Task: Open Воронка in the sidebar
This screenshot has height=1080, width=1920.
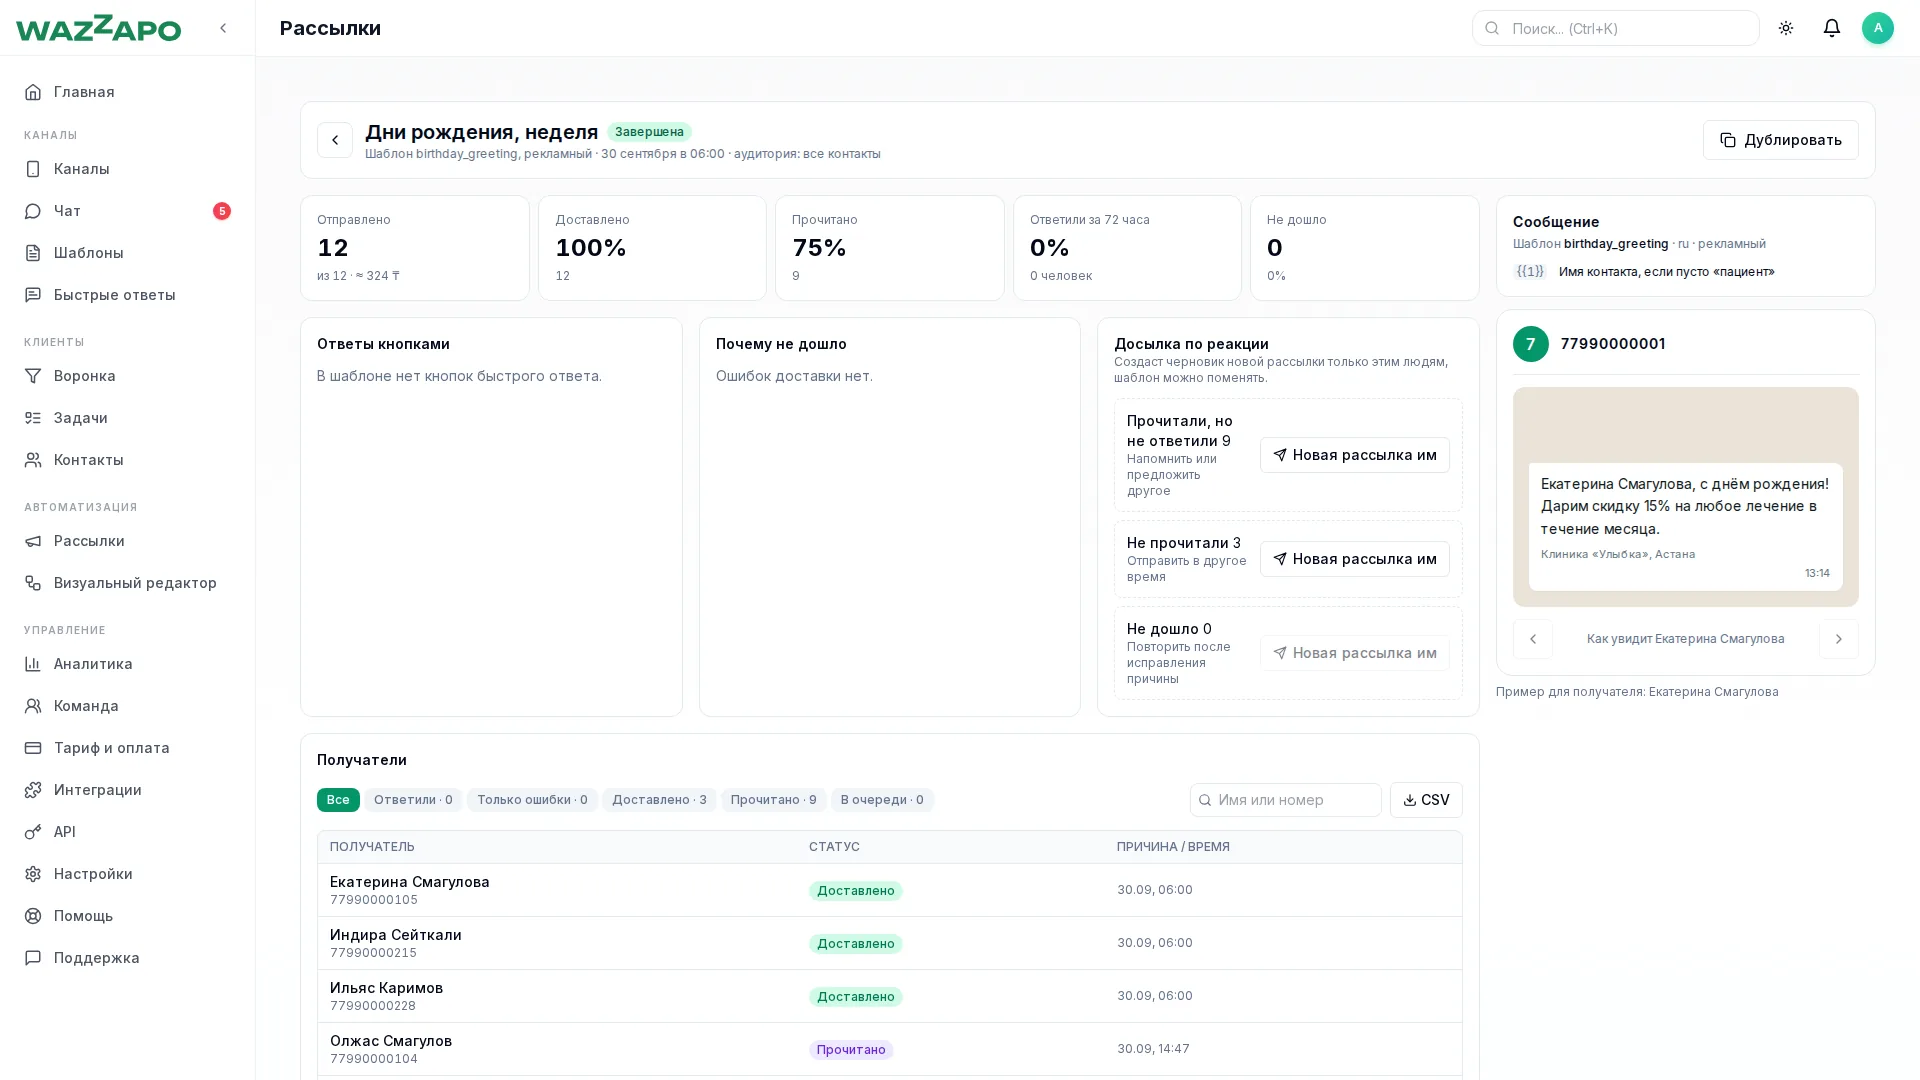Action: pos(127,376)
